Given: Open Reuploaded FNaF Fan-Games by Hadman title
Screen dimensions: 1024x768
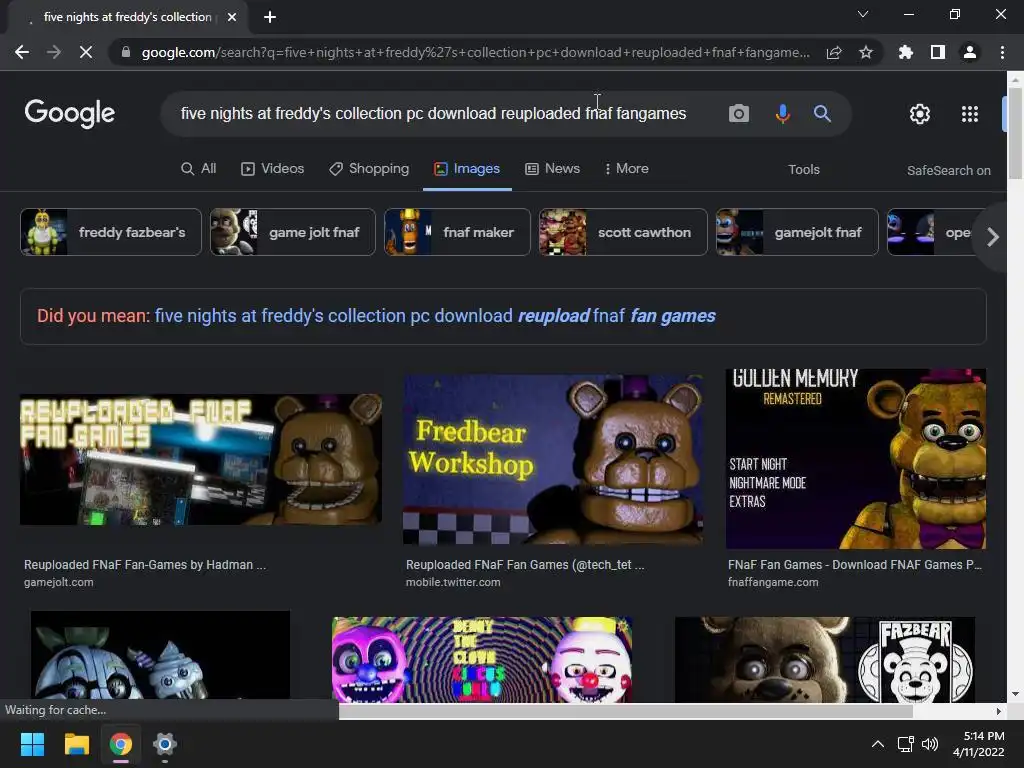Looking at the screenshot, I should point(145,565).
